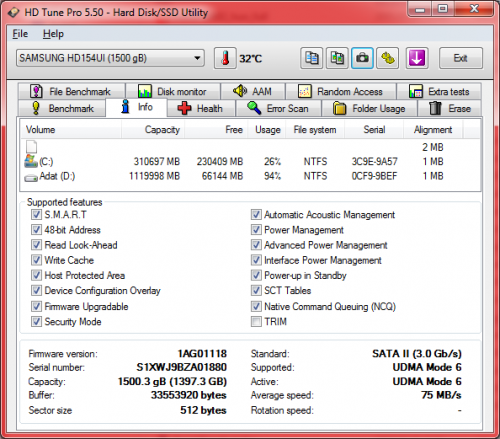Image resolution: width=500 pixels, height=439 pixels.
Task: Click the blank unnamed volume icon
Action: (31, 147)
